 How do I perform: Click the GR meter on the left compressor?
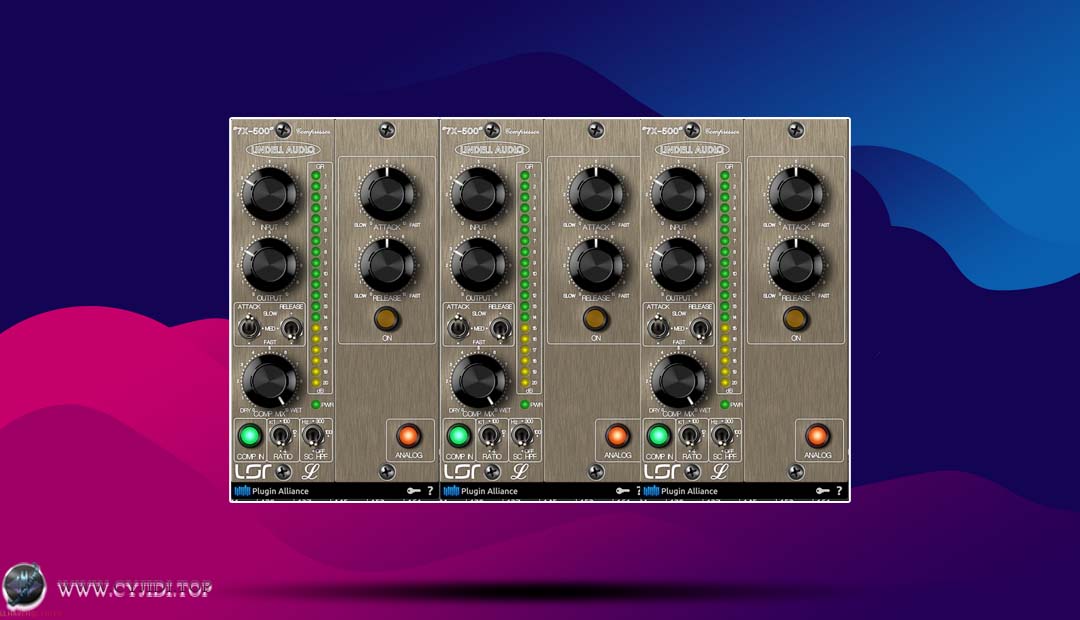tap(319, 278)
